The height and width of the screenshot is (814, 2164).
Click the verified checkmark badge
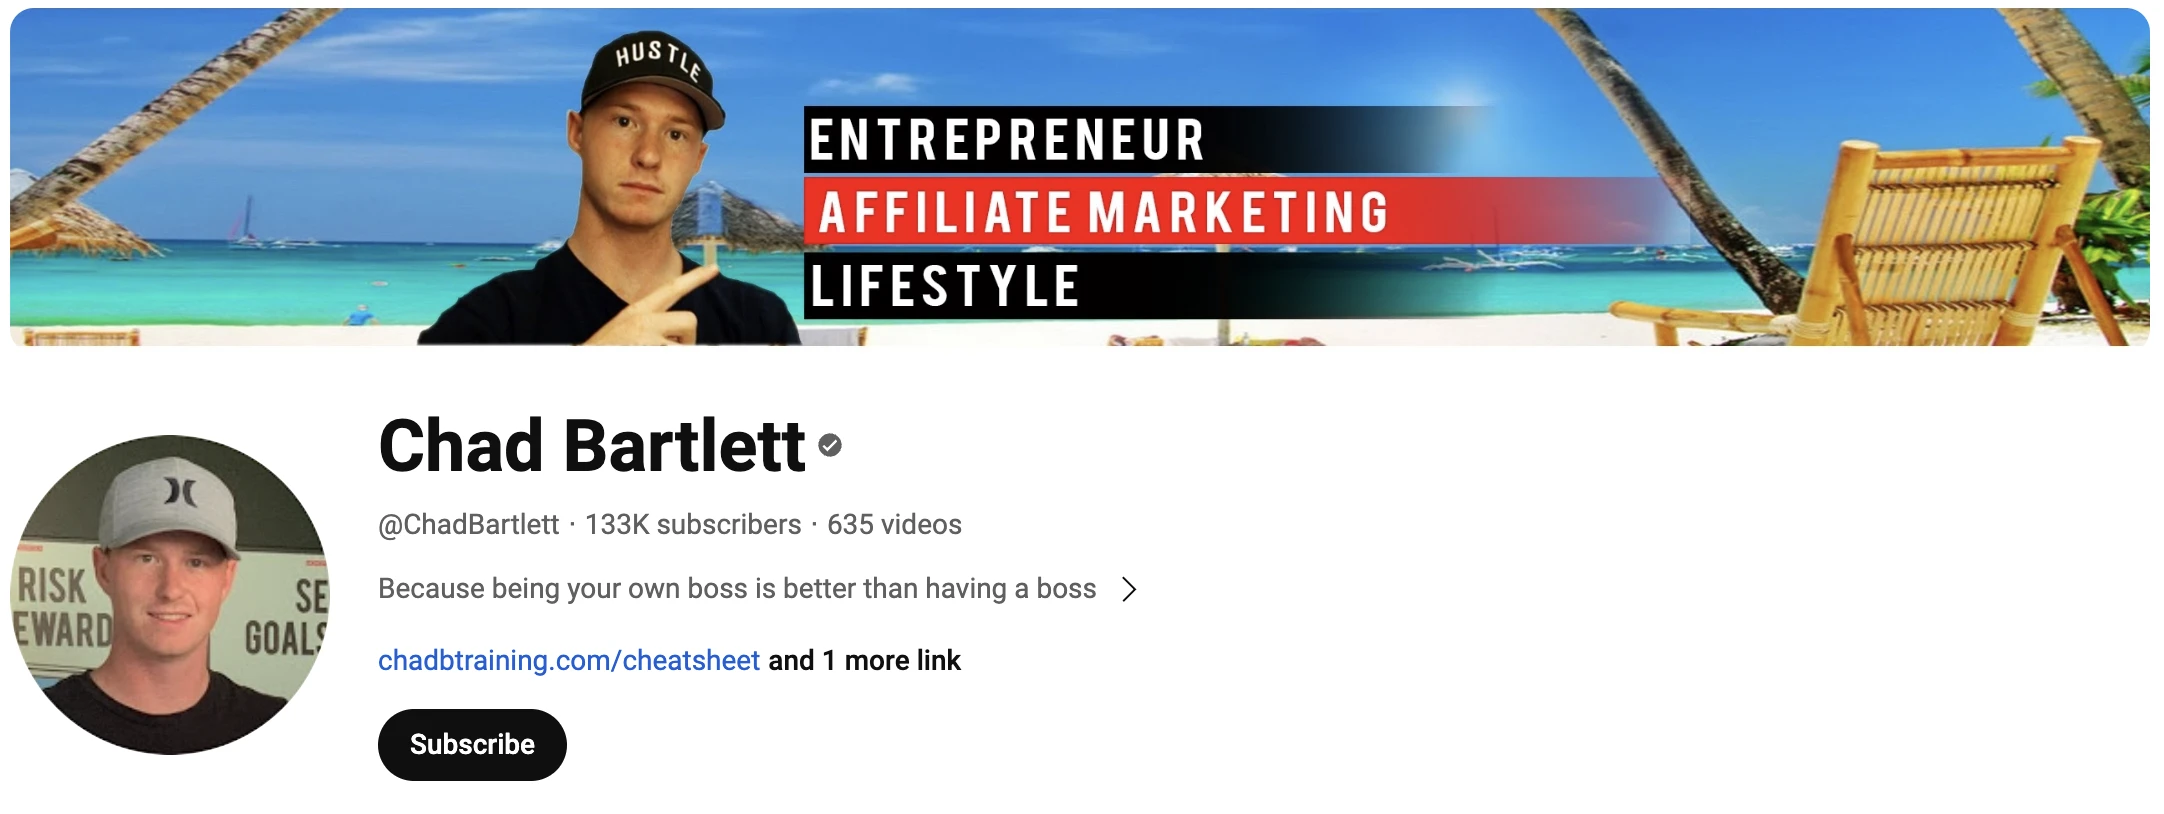click(x=830, y=445)
